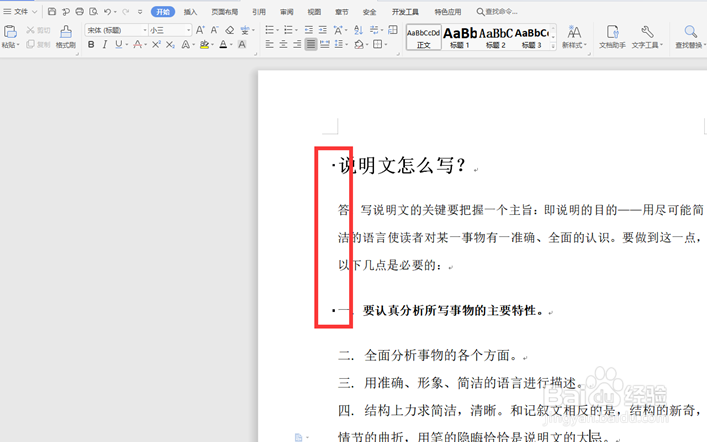This screenshot has height=442, width=708.
Task: Open the customize quick access toolbar dropdown
Action: click(140, 11)
